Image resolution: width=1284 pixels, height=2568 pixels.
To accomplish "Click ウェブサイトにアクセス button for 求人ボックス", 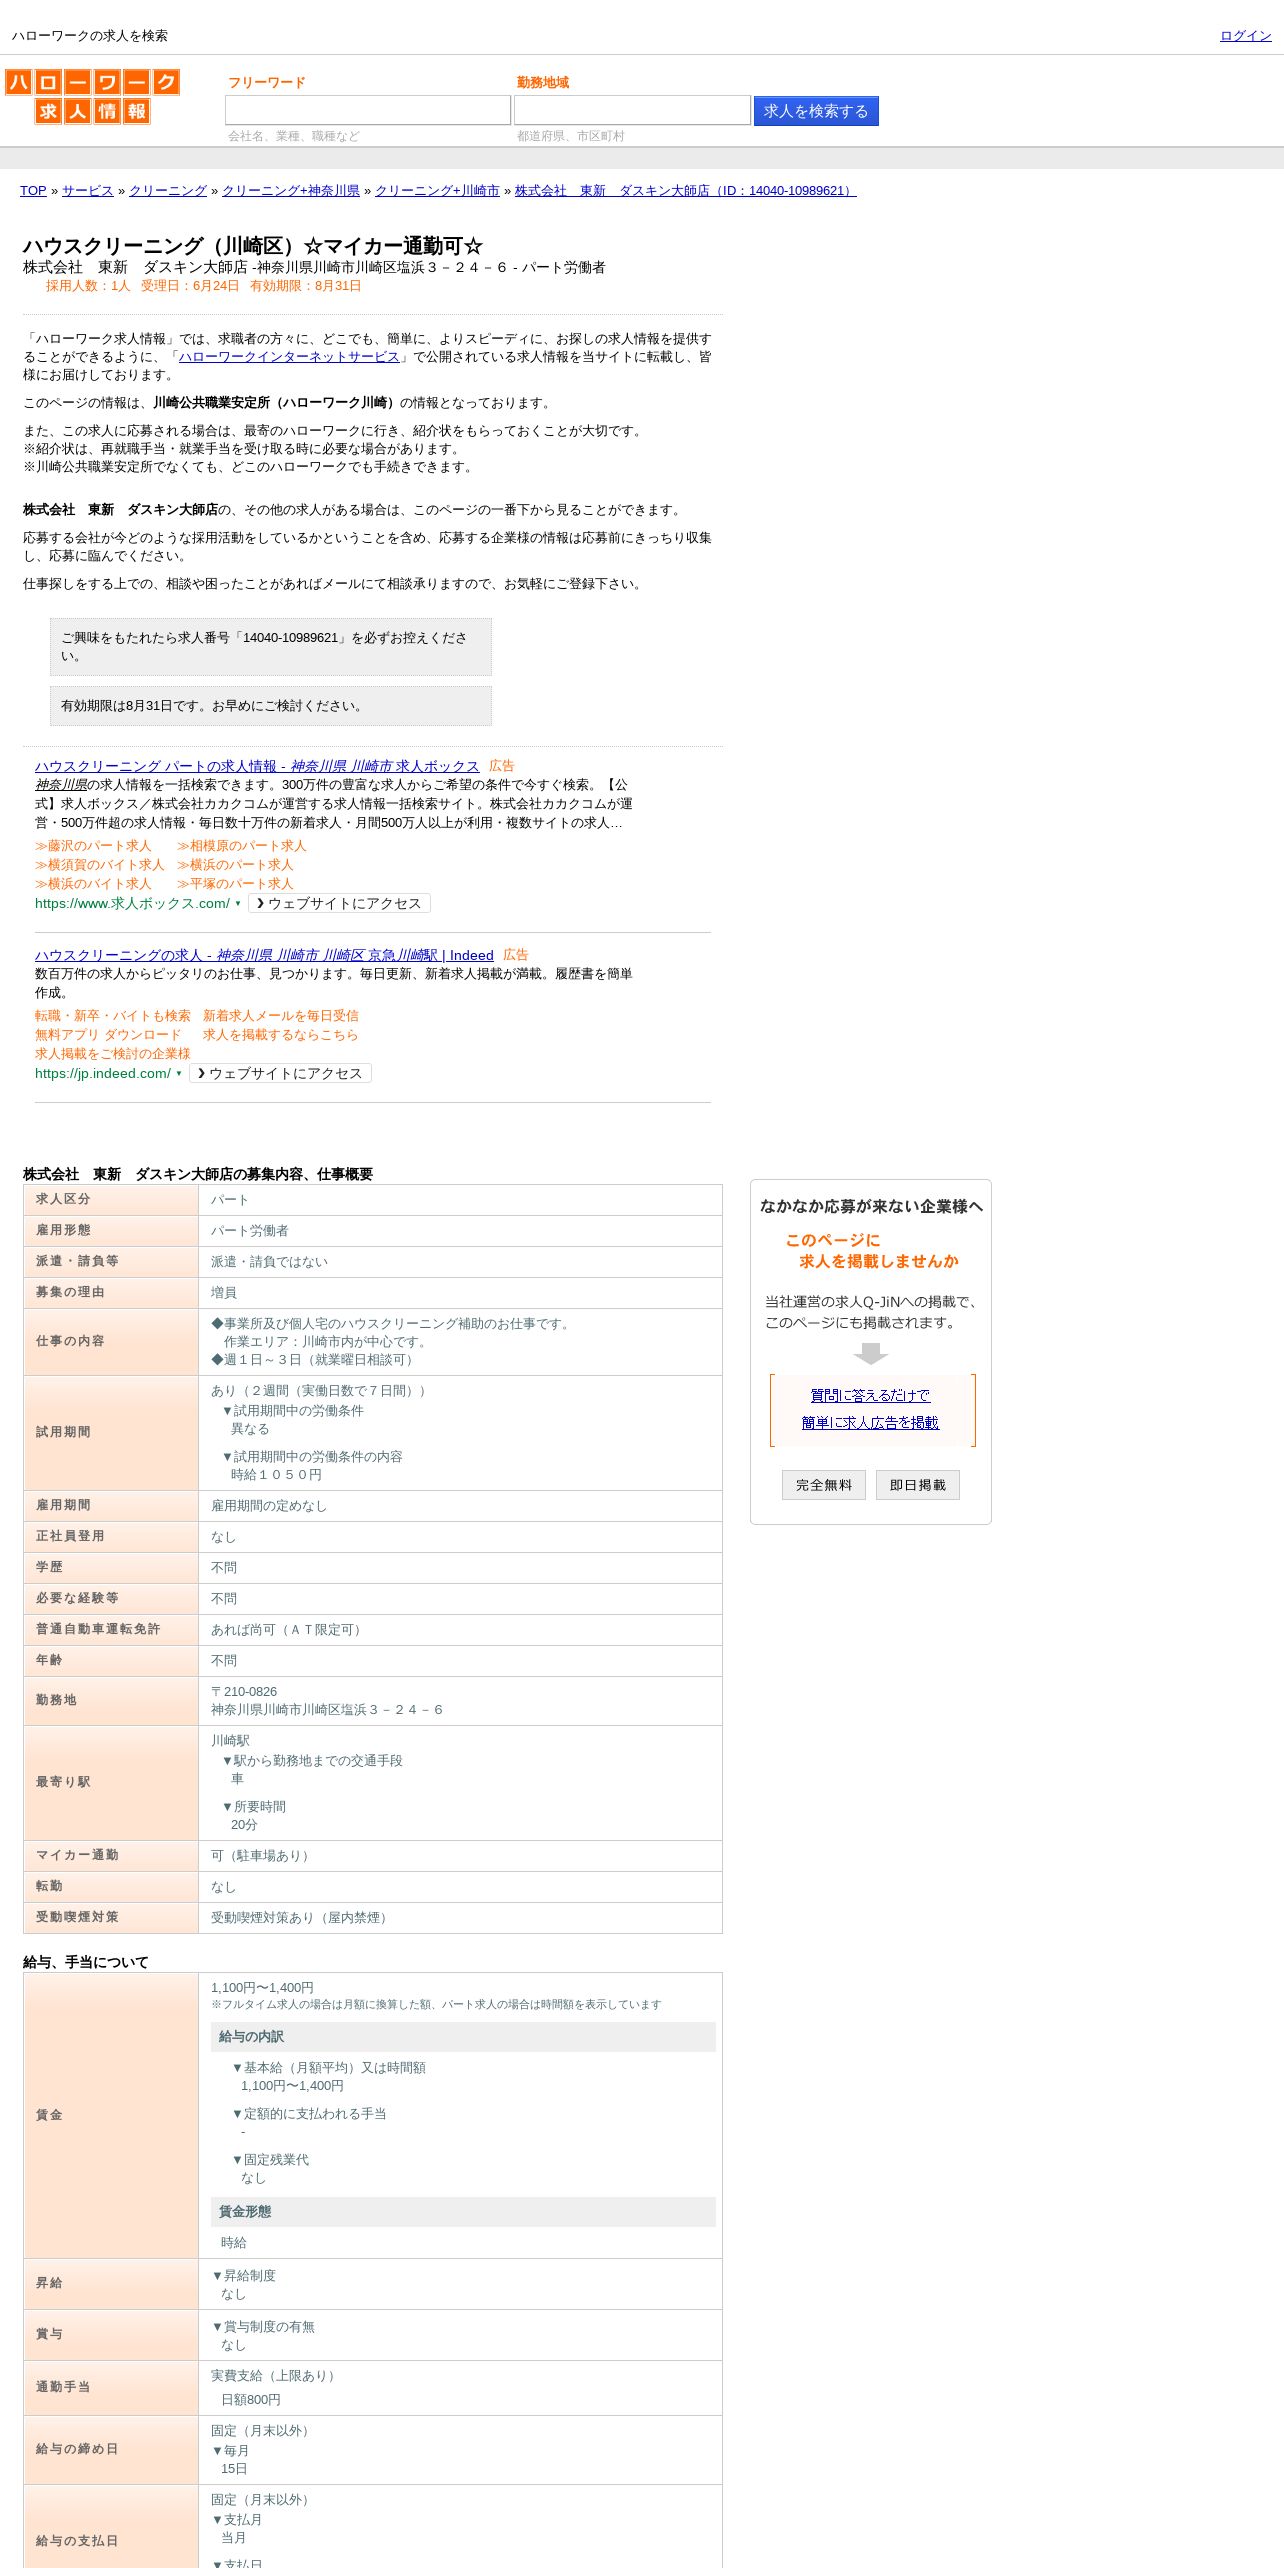I will [339, 903].
